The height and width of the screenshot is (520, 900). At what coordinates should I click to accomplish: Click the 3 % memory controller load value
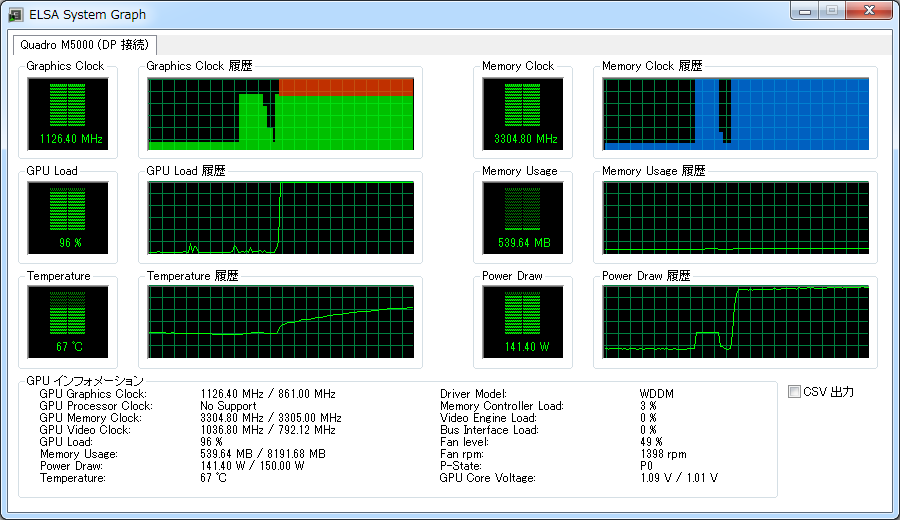[648, 406]
